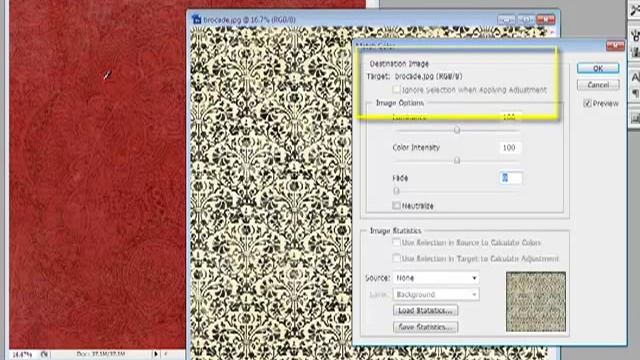Click the Color Intensity slider handle

click(457, 160)
